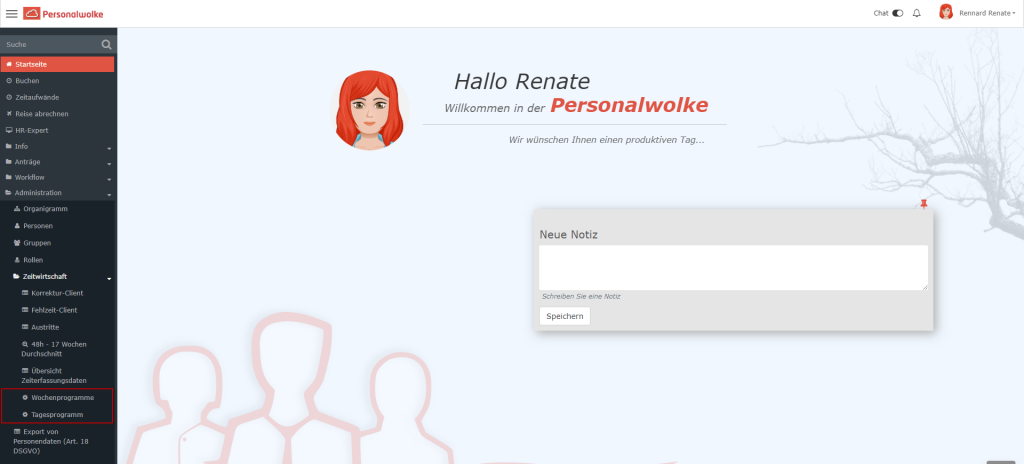Expand the Info folder arrow
Screen dimensions: 1024x464
click(x=109, y=148)
